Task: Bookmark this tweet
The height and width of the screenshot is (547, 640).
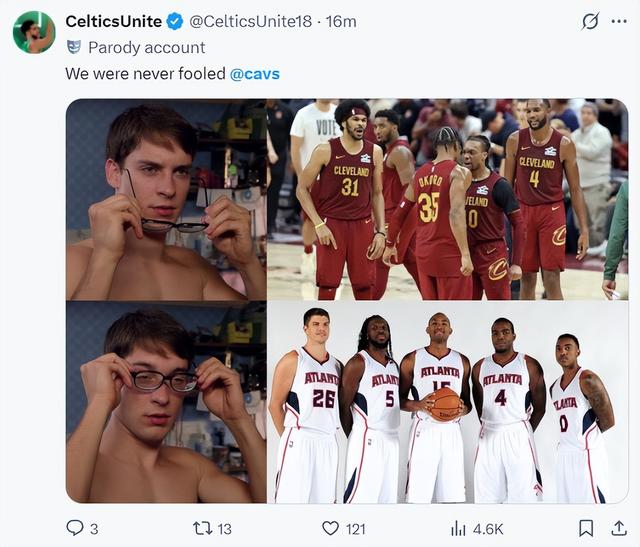Action: click(x=586, y=528)
